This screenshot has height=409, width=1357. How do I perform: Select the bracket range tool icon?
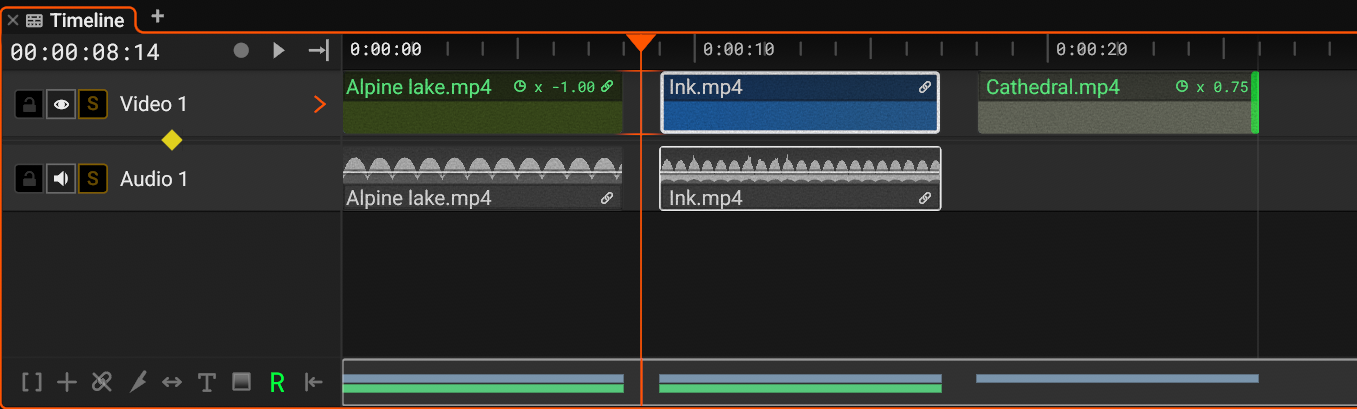point(32,382)
